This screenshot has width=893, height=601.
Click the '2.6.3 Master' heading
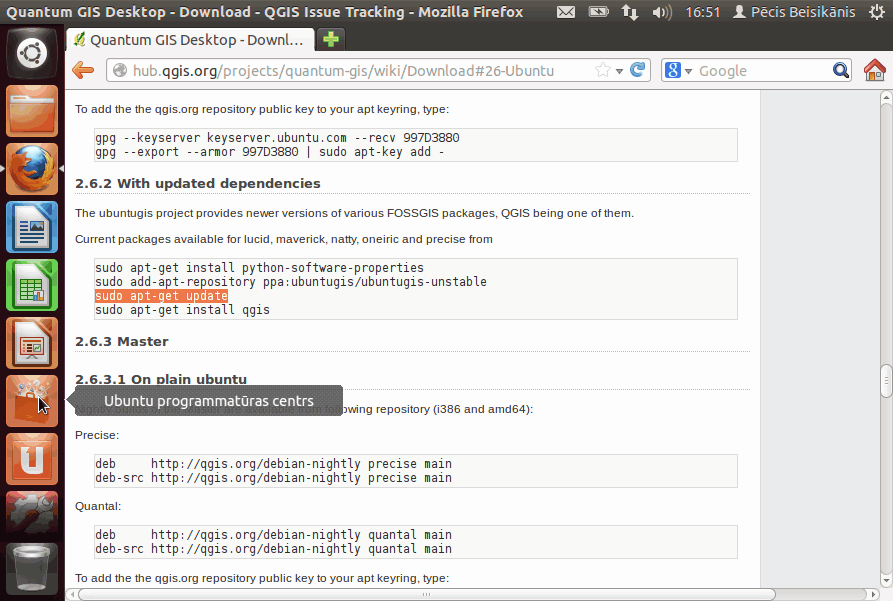click(122, 341)
